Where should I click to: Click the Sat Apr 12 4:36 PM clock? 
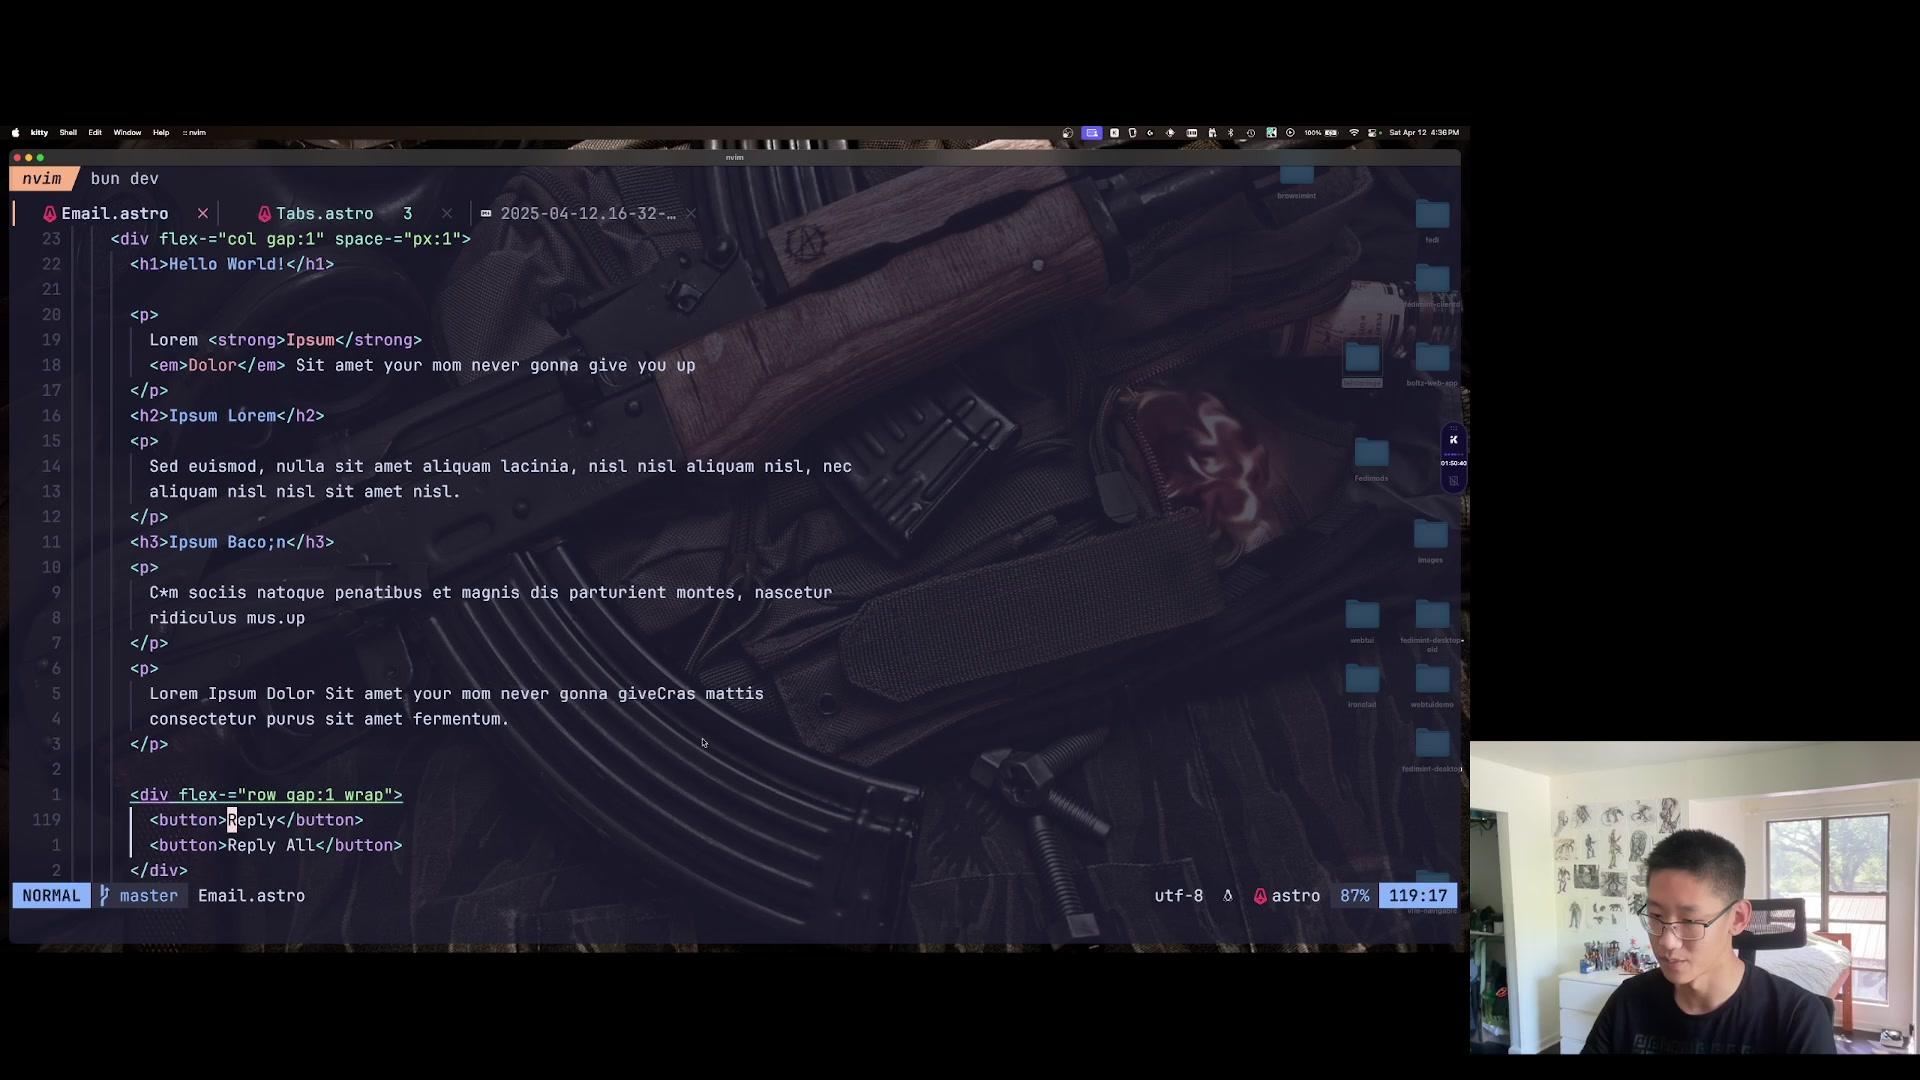(x=1424, y=132)
